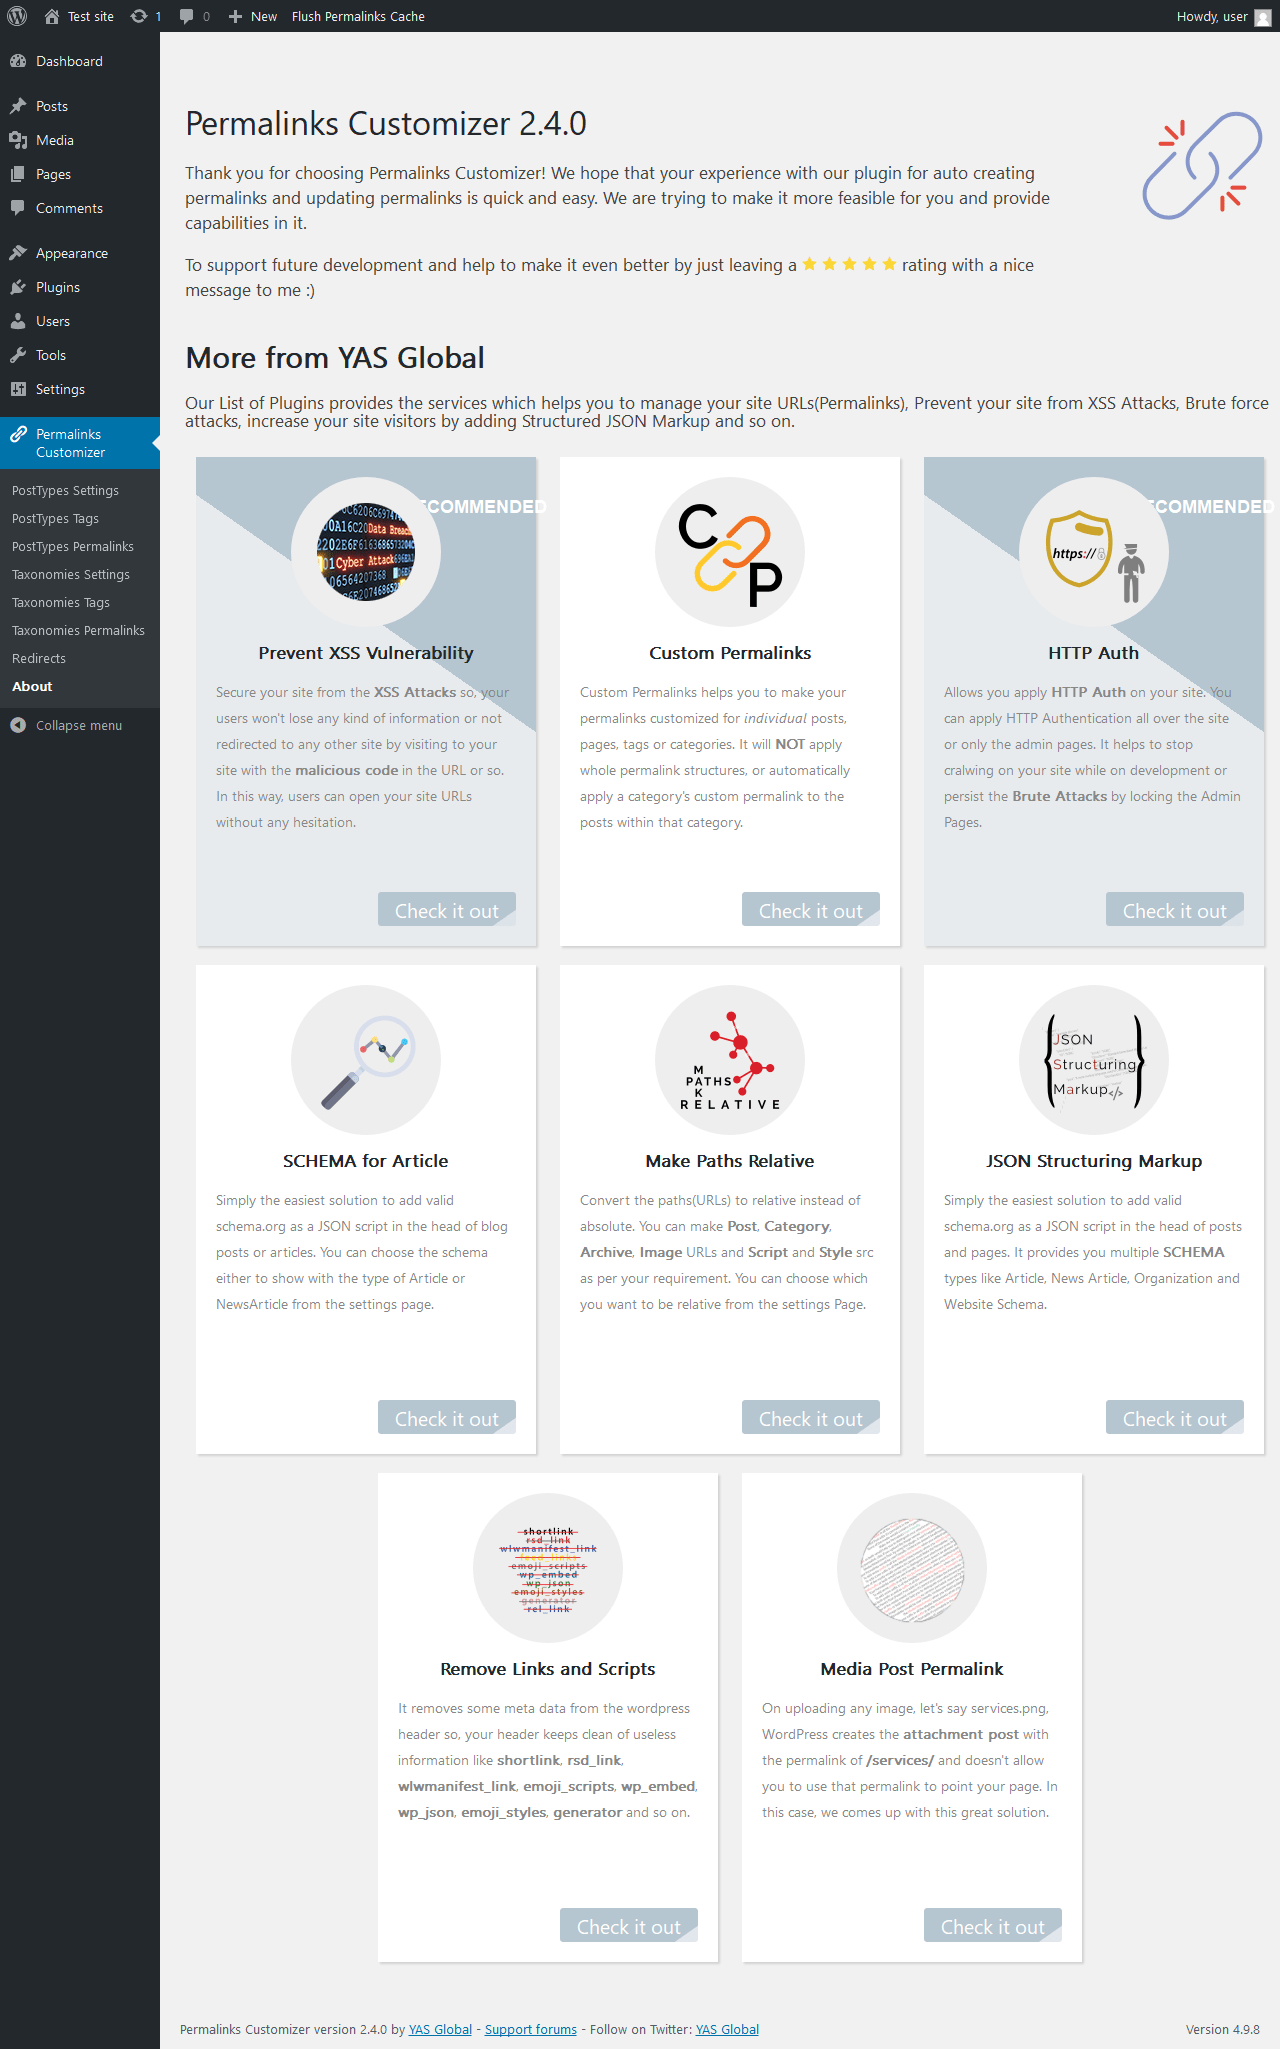The image size is (1280, 2049).
Task: Check out the Make Paths Relative plugin
Action: pos(811,1418)
